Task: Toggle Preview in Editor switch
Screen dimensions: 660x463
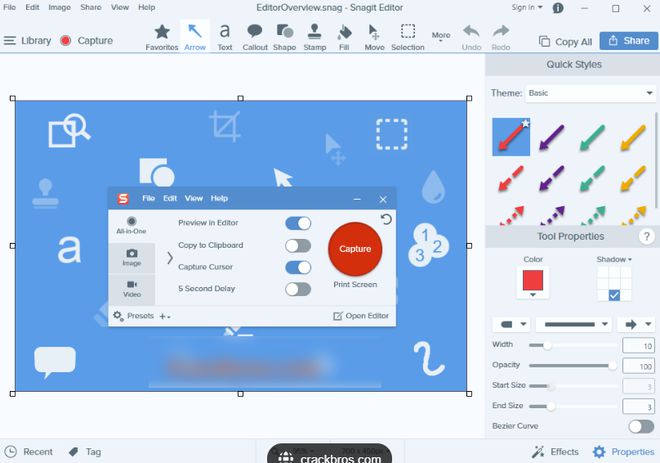Action: coord(298,223)
